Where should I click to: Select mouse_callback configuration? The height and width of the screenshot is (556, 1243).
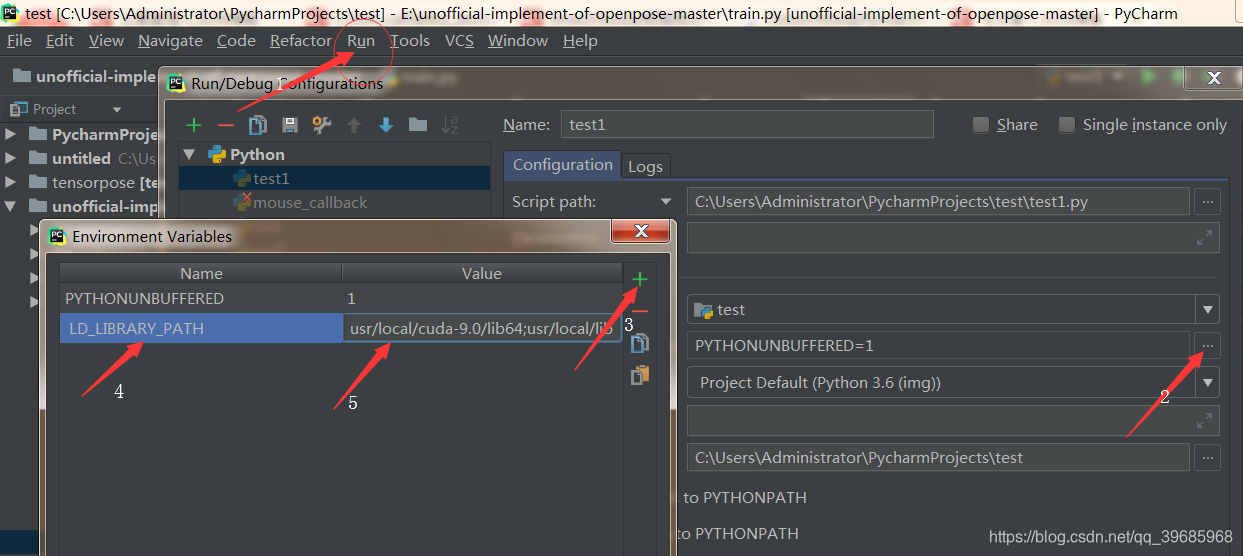pyautogui.click(x=310, y=202)
